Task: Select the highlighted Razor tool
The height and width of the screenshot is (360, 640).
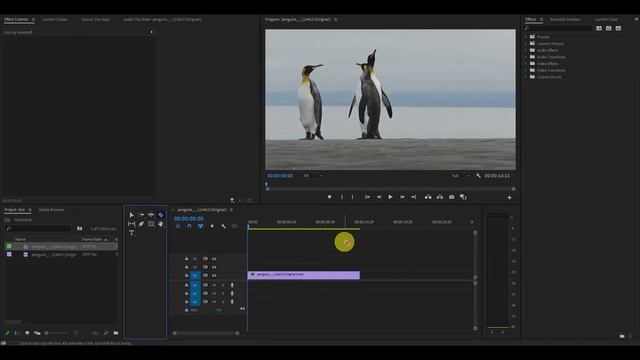Action: pos(161,215)
